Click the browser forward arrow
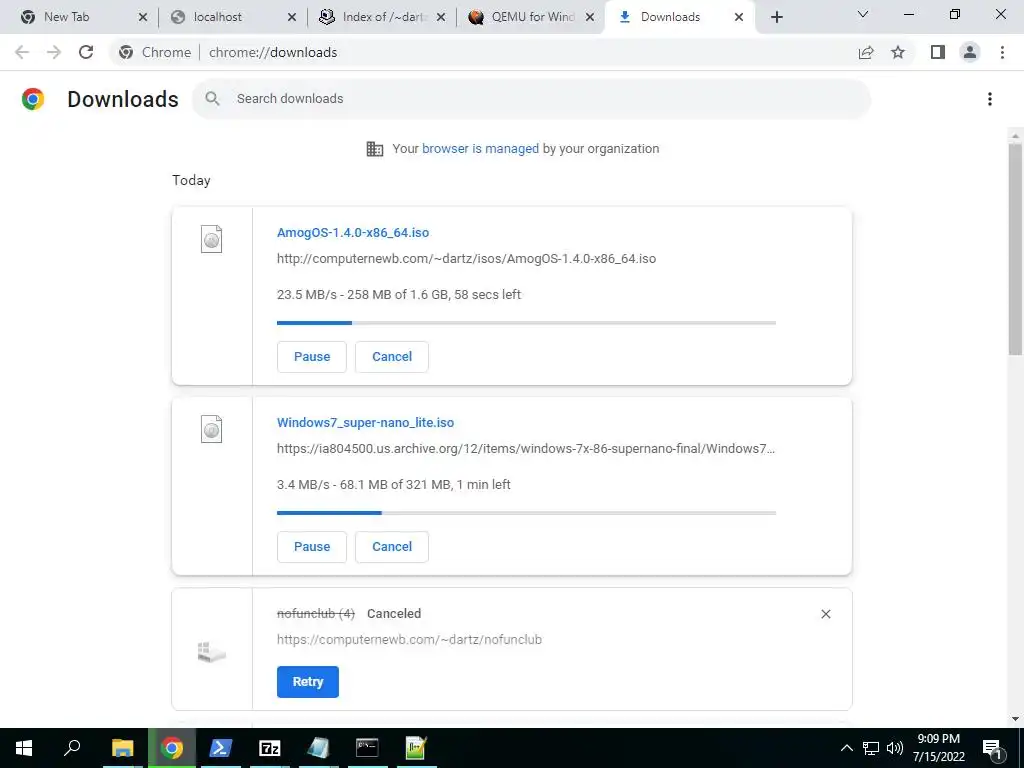This screenshot has width=1024, height=768. [54, 52]
